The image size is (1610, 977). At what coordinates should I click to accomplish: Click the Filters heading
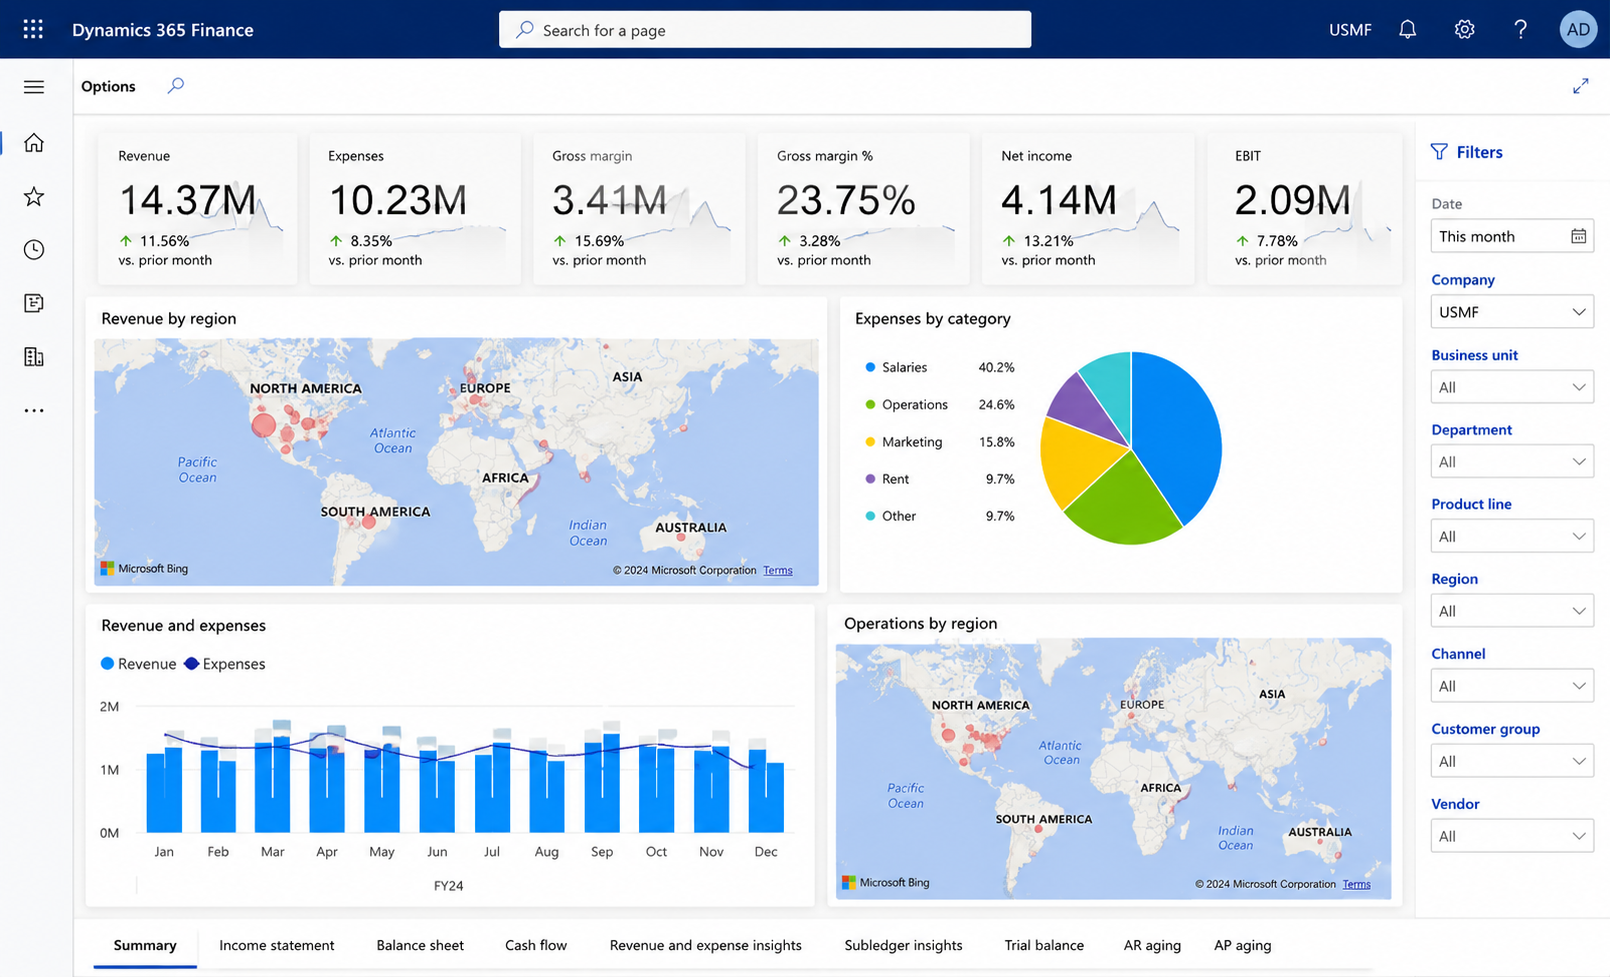1479,152
